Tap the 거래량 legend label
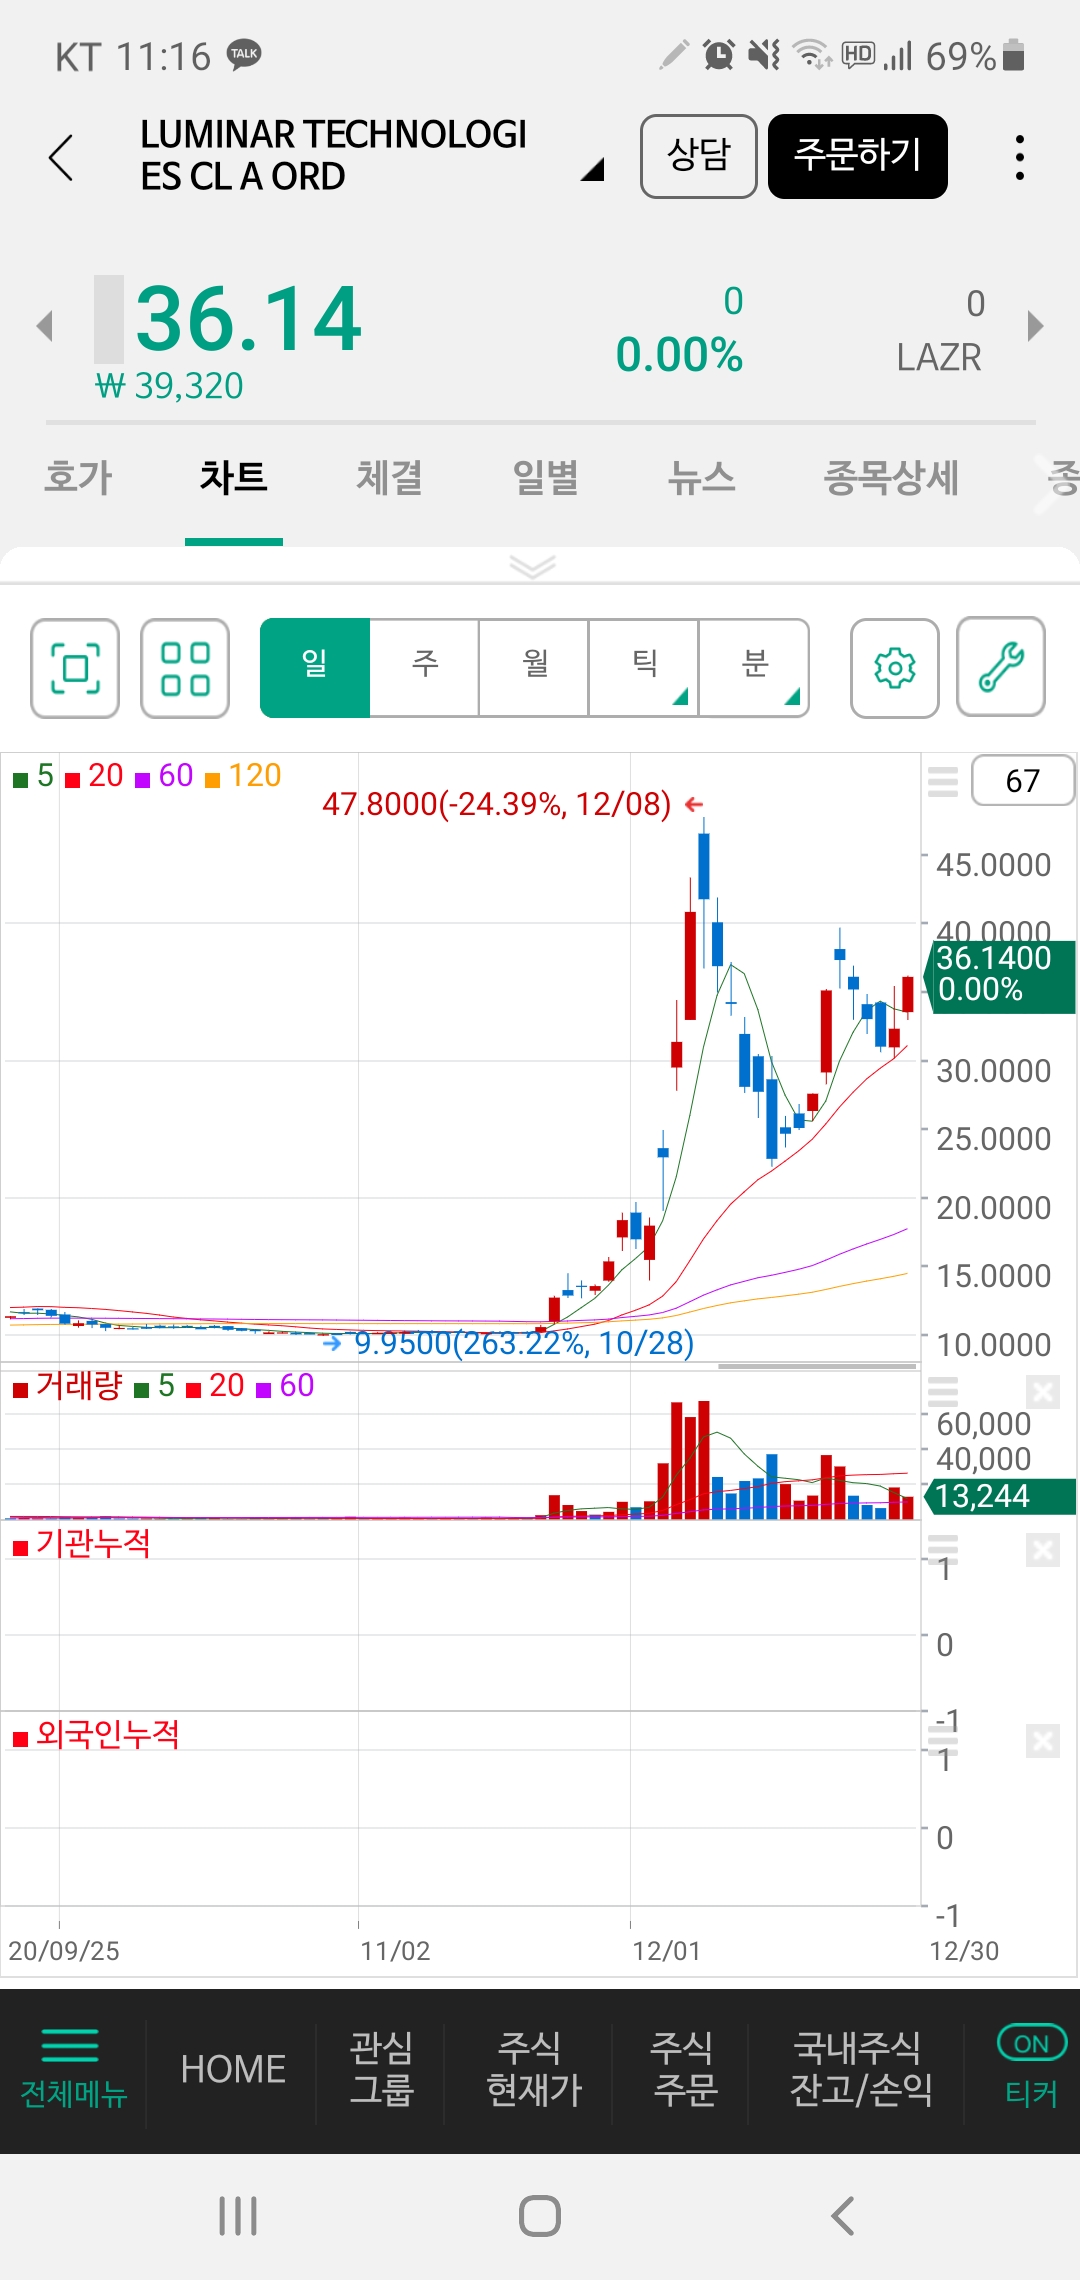1080x2280 pixels. [x=78, y=1386]
